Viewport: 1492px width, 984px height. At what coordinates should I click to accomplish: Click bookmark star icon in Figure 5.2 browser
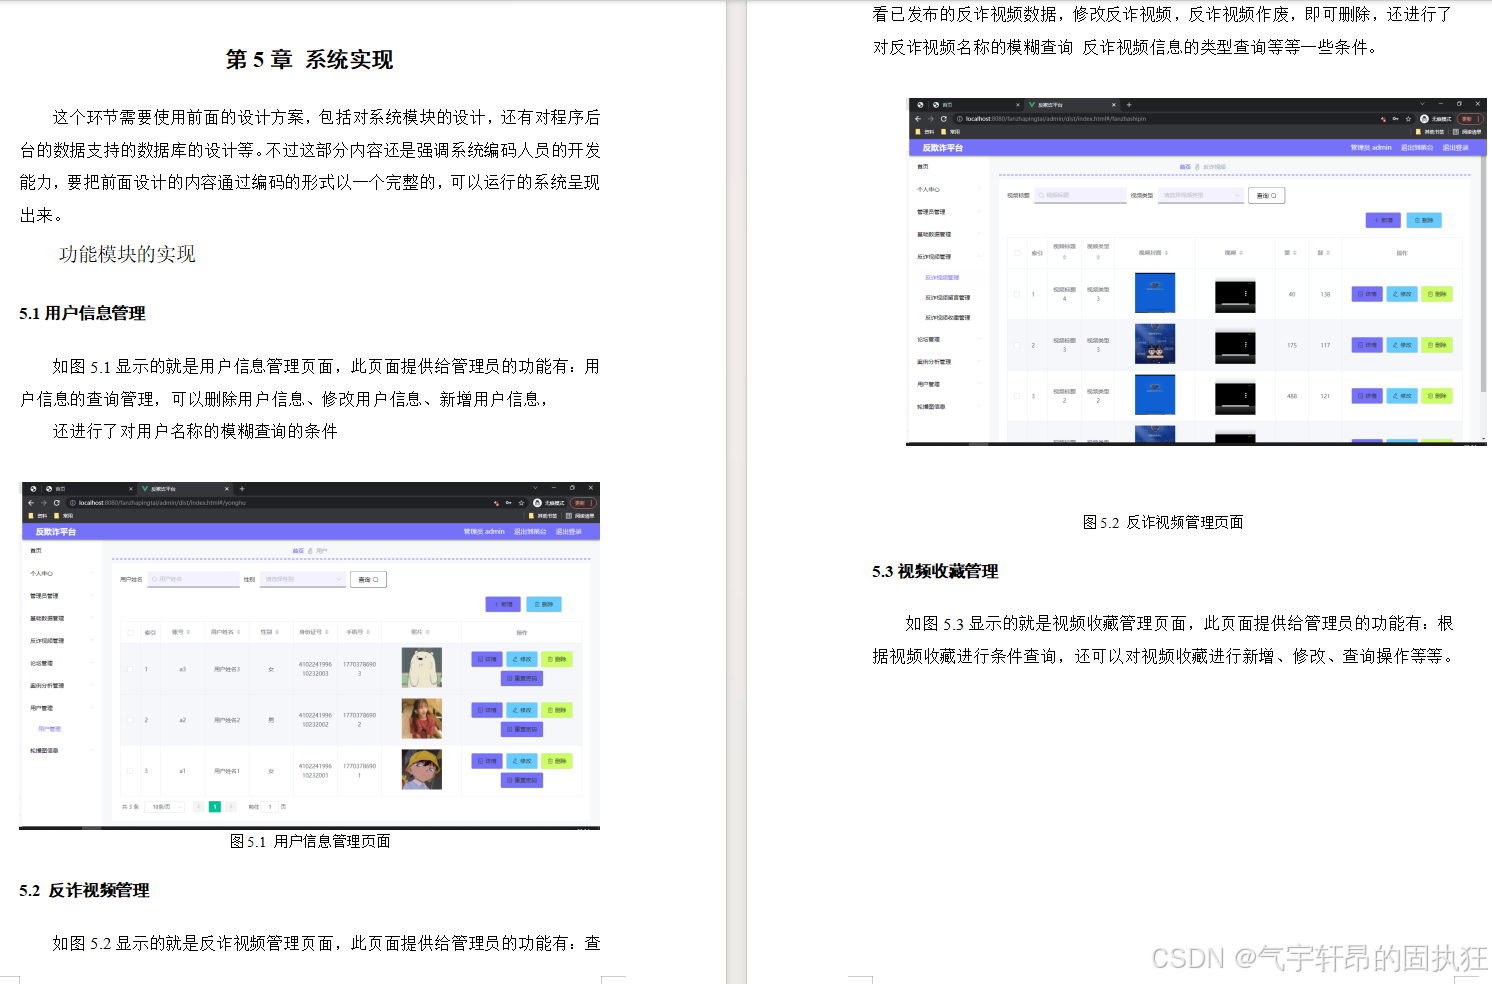pos(1409,119)
